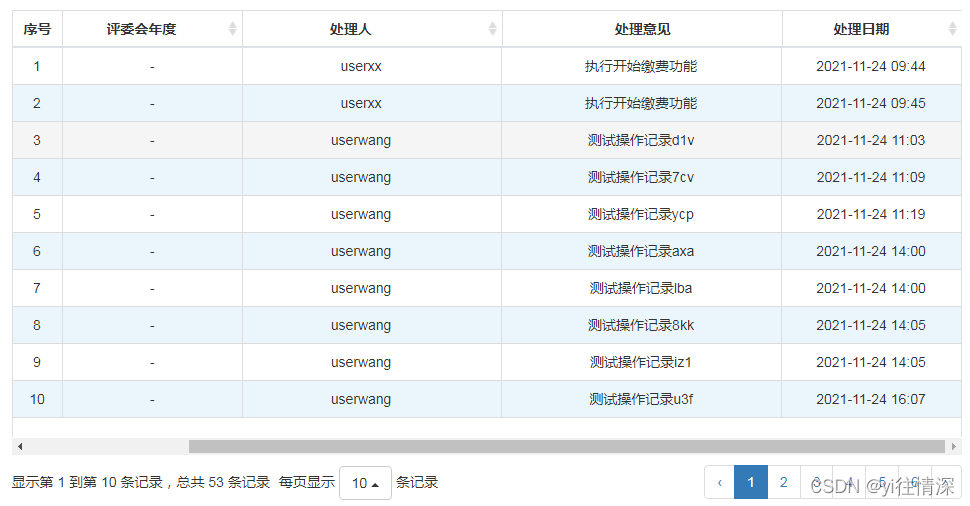Click date 2021-11-24 11:09
Image resolution: width=970 pixels, height=506 pixels.
tap(870, 178)
